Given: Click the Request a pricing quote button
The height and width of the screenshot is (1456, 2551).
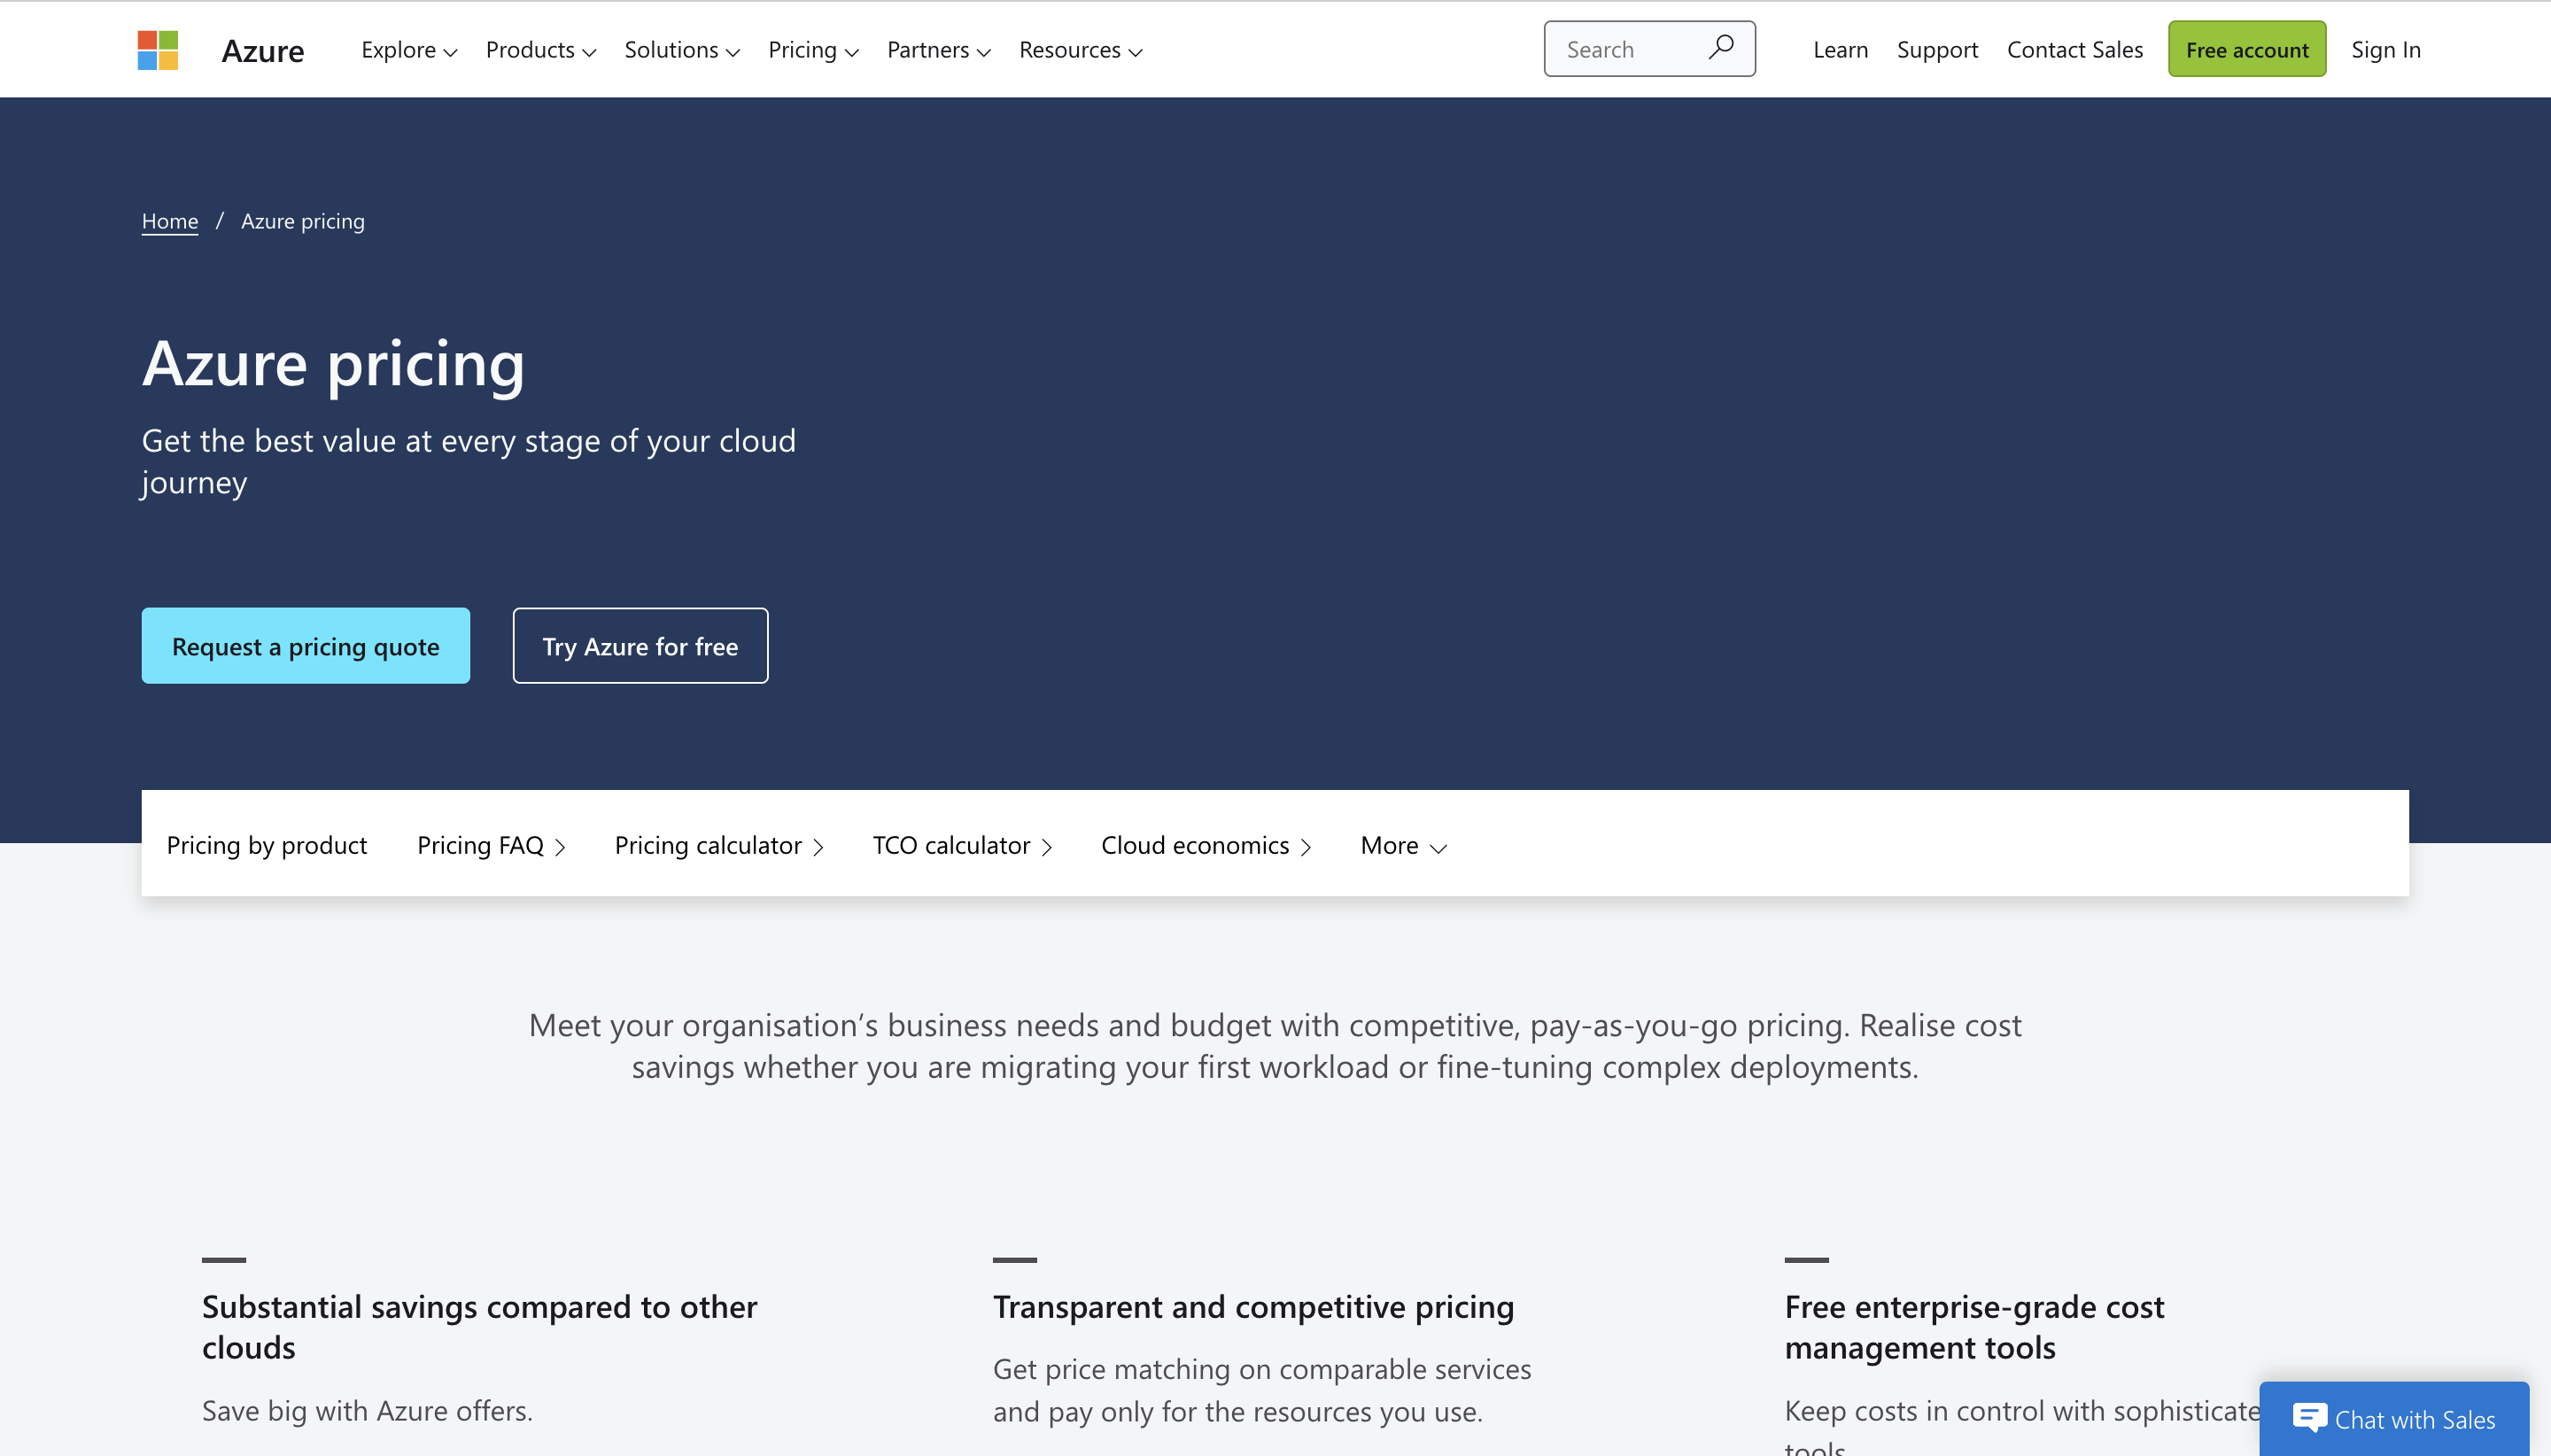Looking at the screenshot, I should (305, 645).
